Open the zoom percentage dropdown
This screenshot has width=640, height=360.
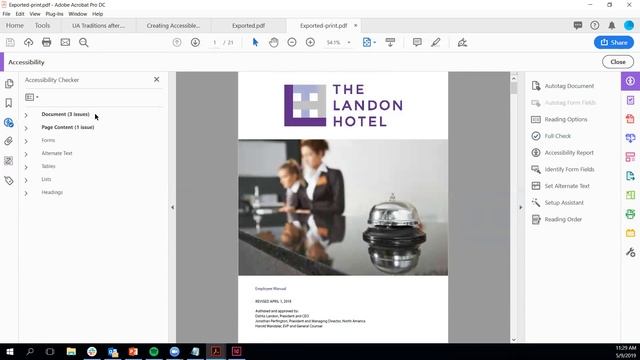(x=349, y=42)
